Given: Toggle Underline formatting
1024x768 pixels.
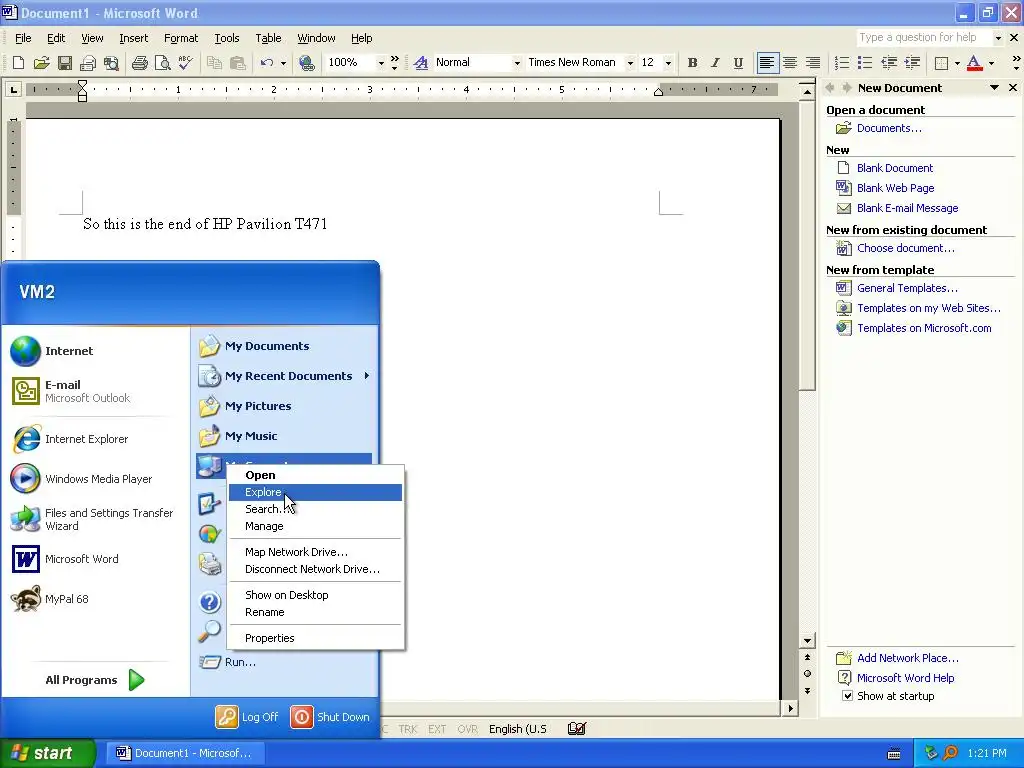Looking at the screenshot, I should point(738,63).
